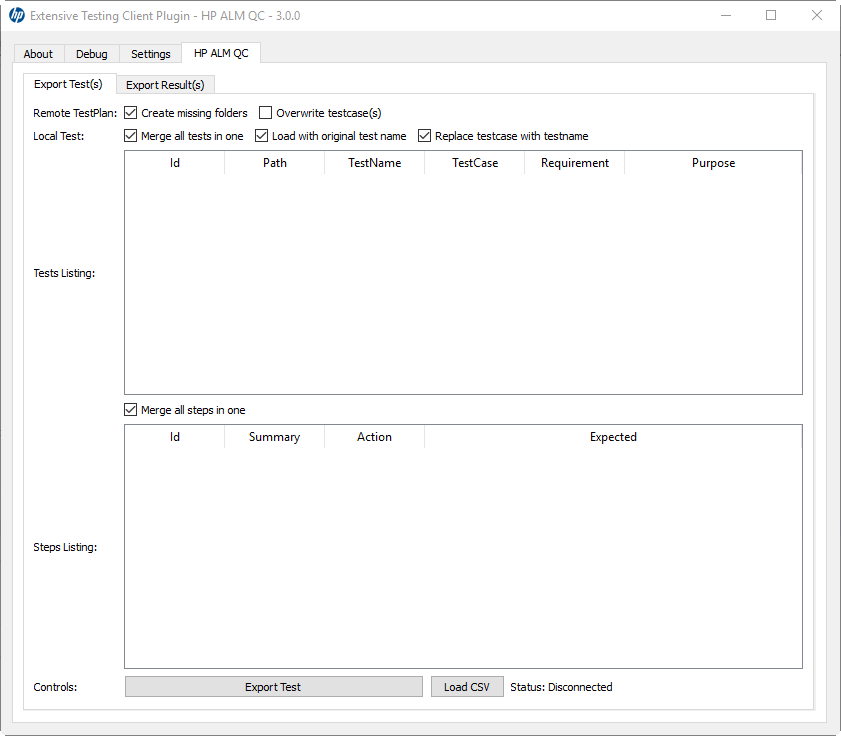Screen dimensions: 841x736
Task: Click Id column header in Steps Listing
Action: tap(175, 437)
